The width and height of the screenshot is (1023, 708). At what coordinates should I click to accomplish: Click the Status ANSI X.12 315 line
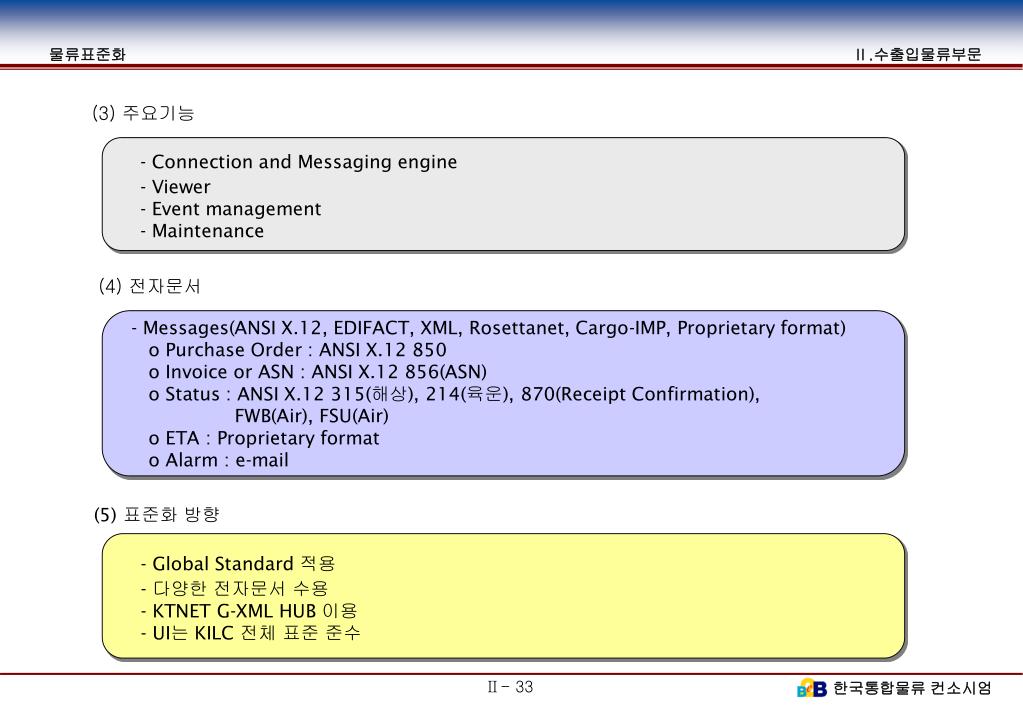pos(454,394)
